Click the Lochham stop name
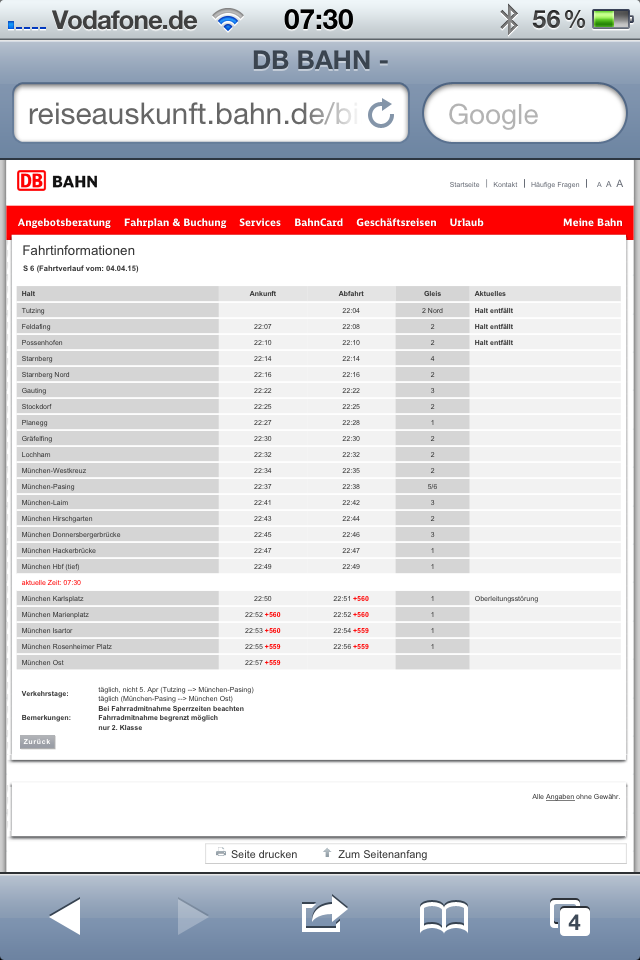Image resolution: width=640 pixels, height=960 pixels. (36, 454)
